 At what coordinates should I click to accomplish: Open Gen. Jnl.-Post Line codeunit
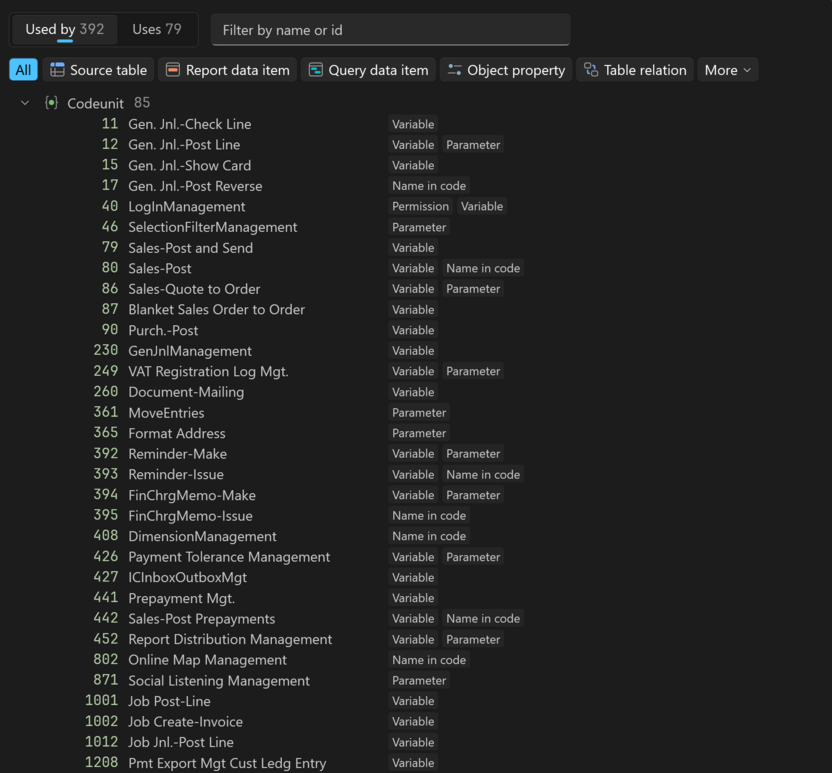(184, 145)
